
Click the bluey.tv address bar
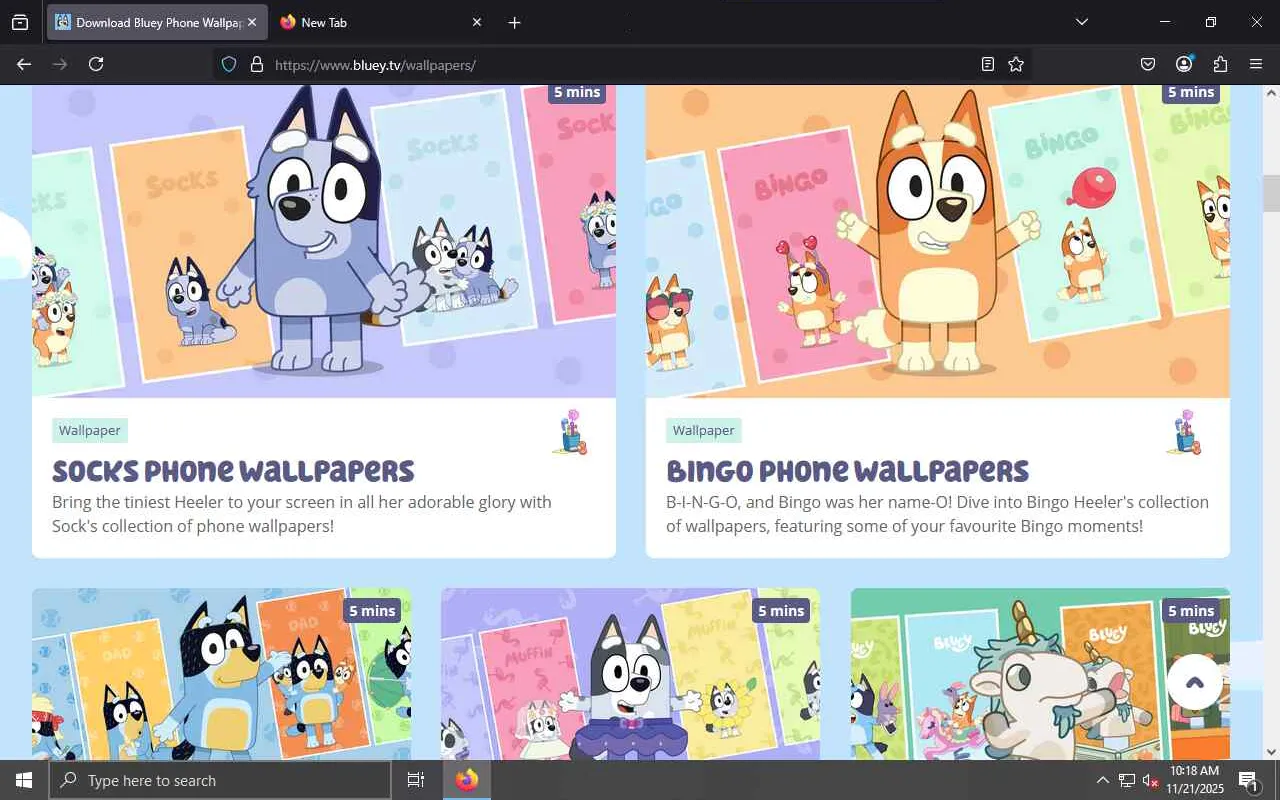[x=622, y=65]
